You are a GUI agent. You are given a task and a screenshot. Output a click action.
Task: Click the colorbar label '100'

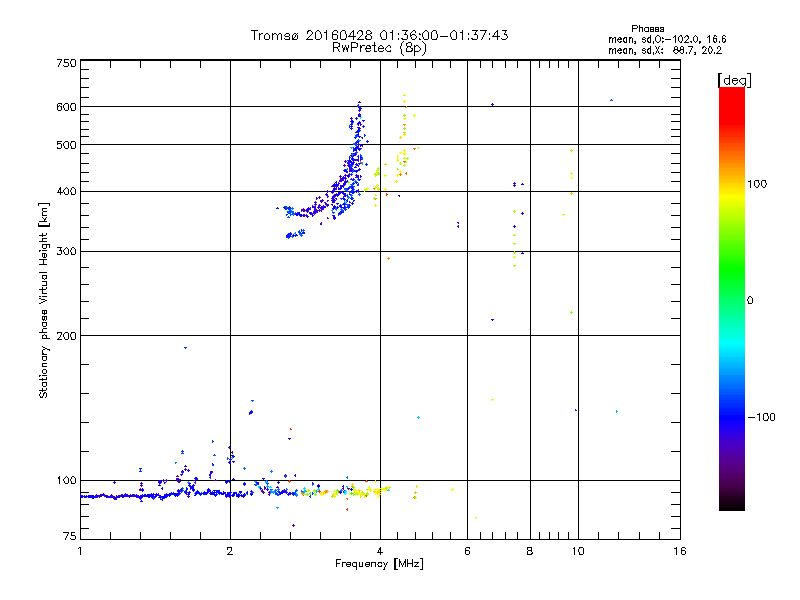757,184
